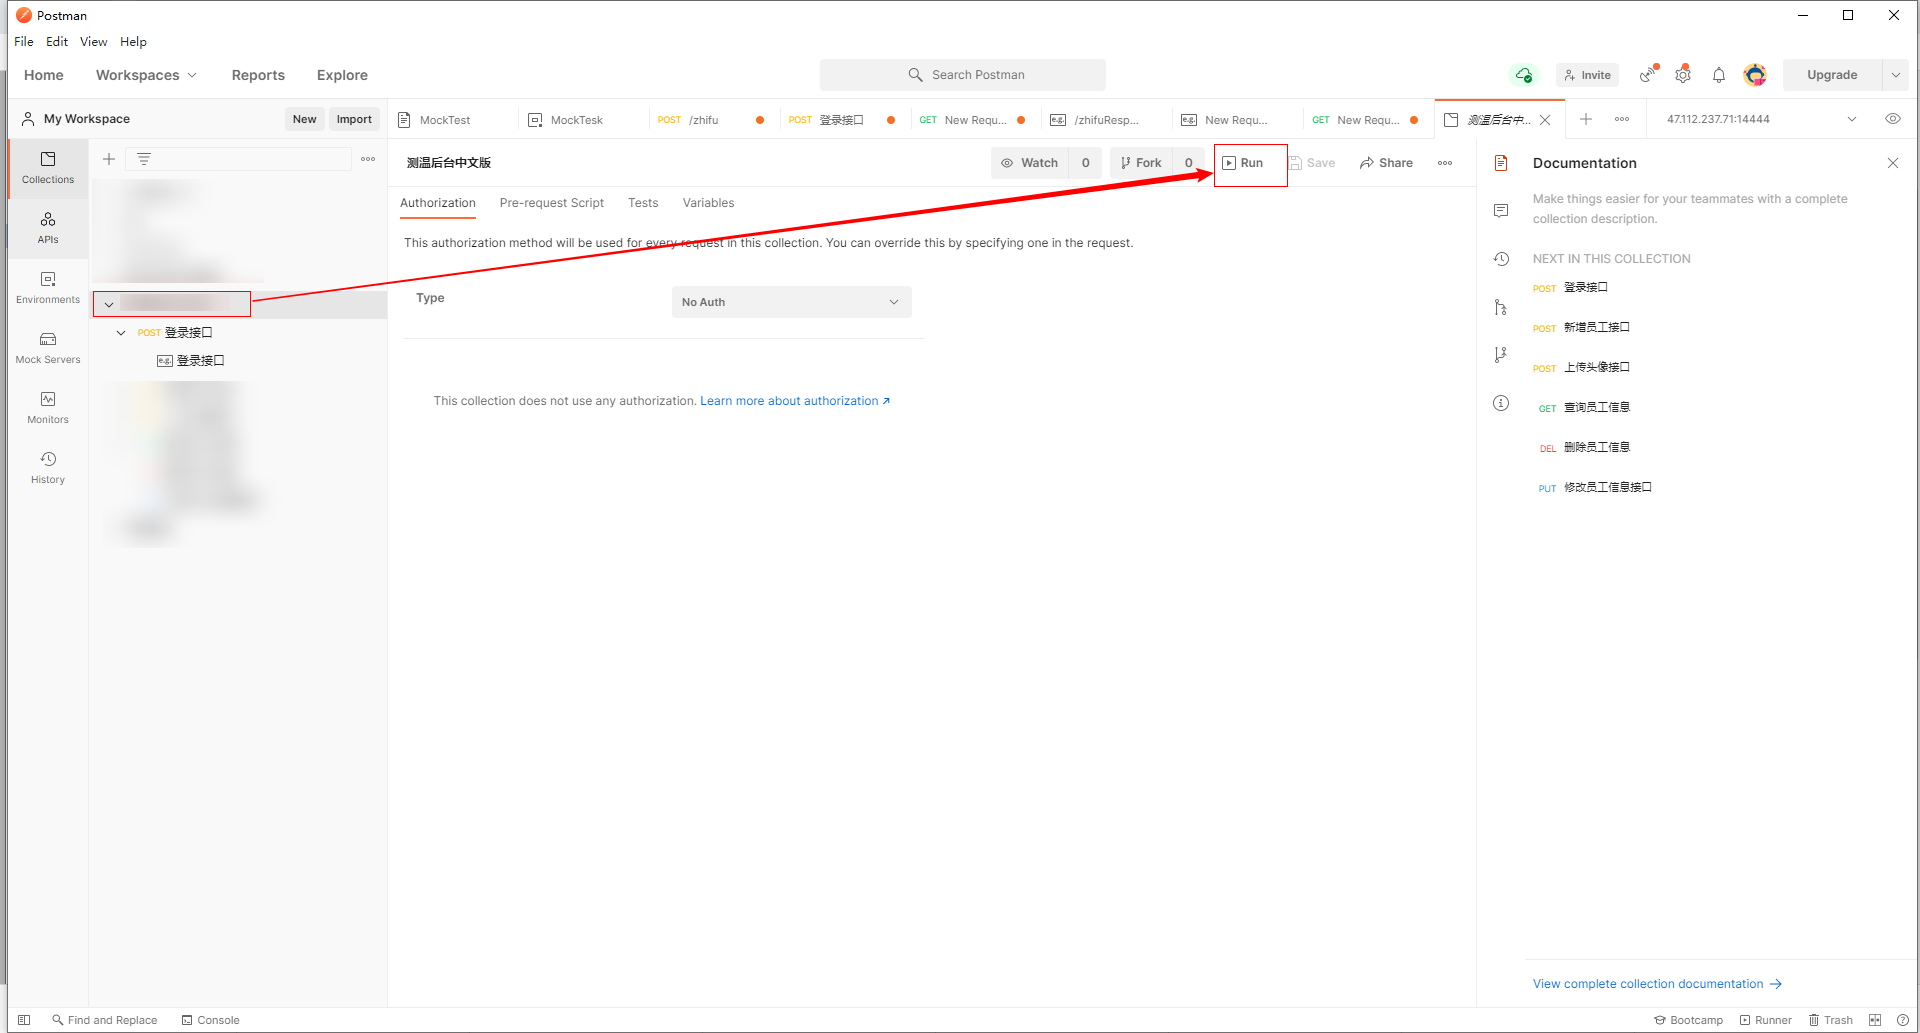Open the Upgrade options dropdown arrow

pyautogui.click(x=1896, y=75)
